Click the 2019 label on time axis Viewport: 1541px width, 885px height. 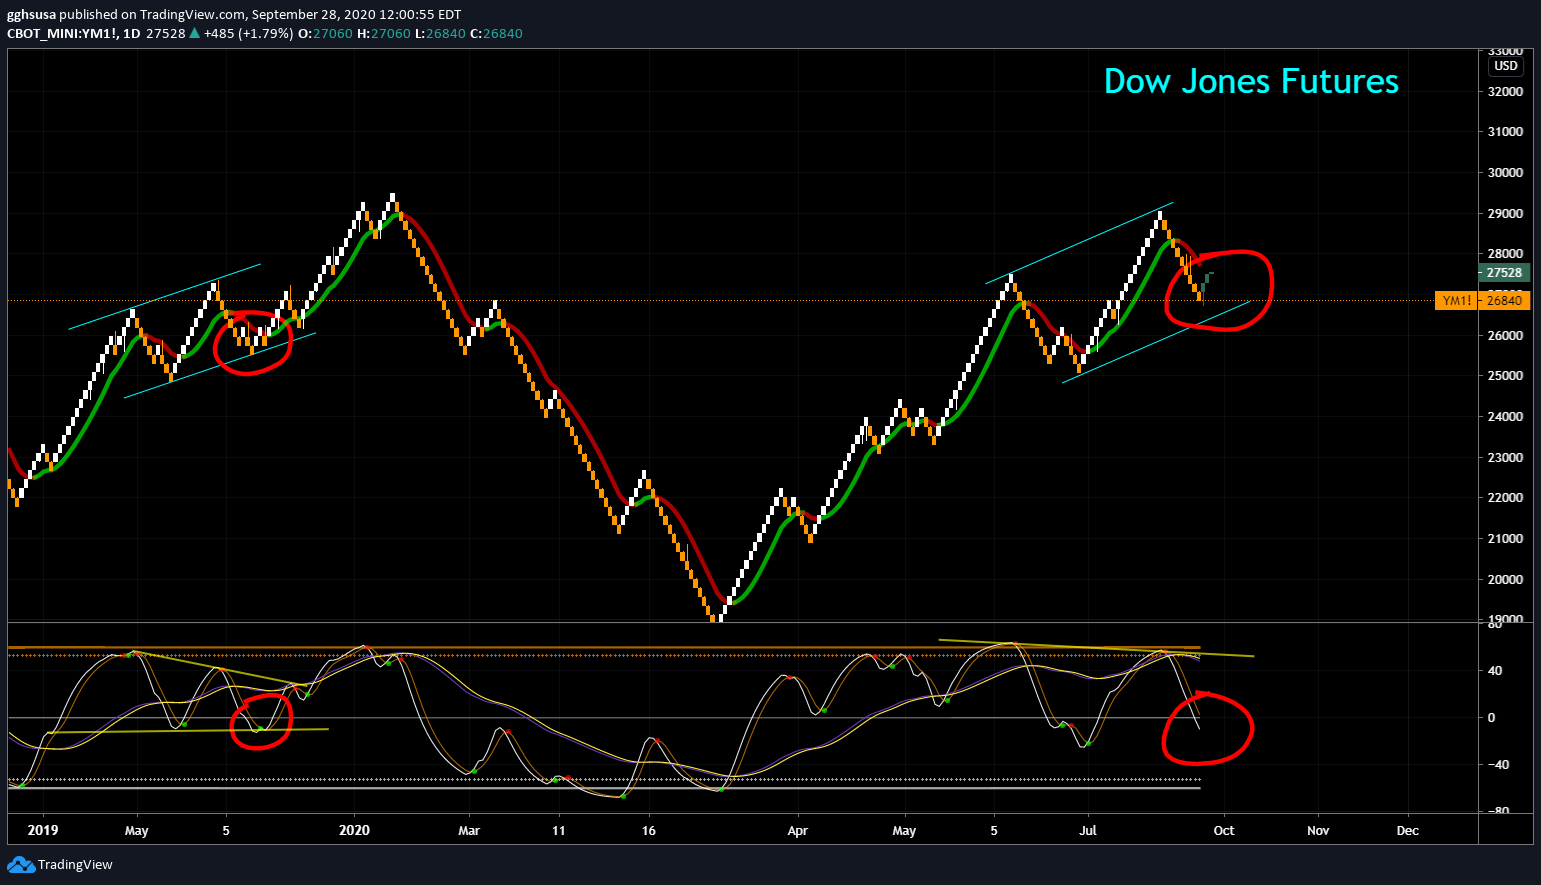pyautogui.click(x=43, y=830)
